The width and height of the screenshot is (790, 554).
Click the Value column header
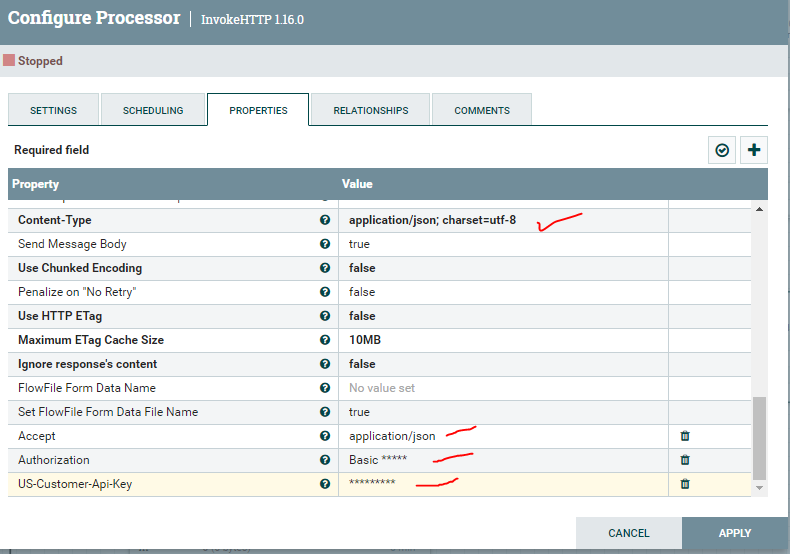coord(357,184)
